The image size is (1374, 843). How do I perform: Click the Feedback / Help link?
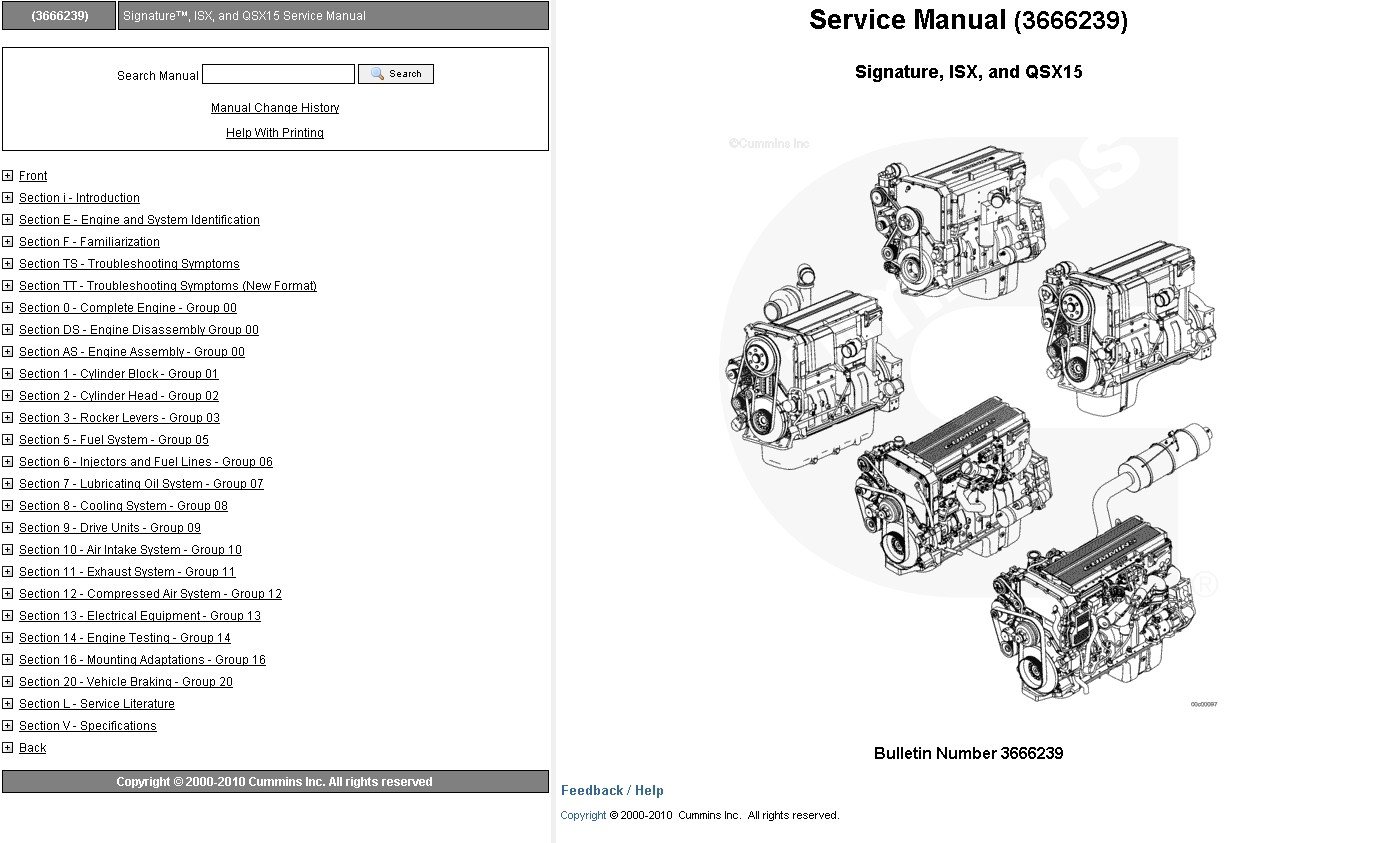[x=612, y=790]
